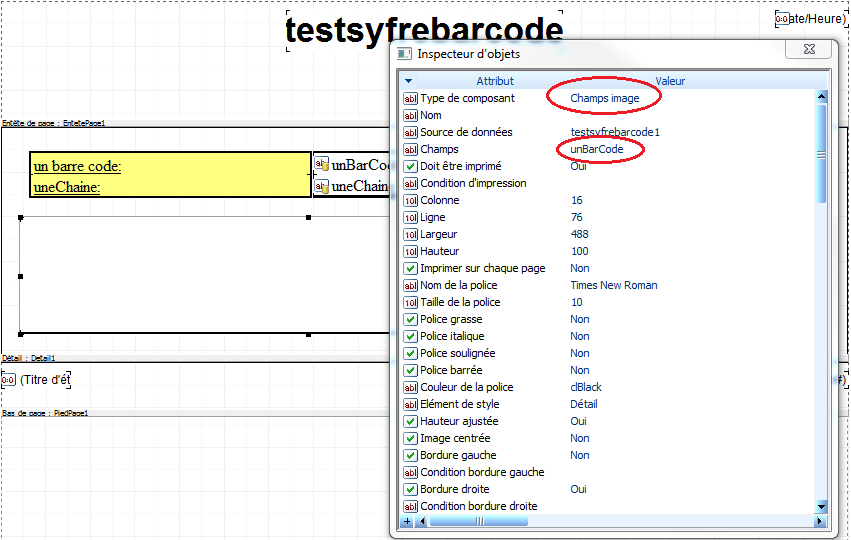Toggle the Doit être imprimé checkbox

(410, 167)
